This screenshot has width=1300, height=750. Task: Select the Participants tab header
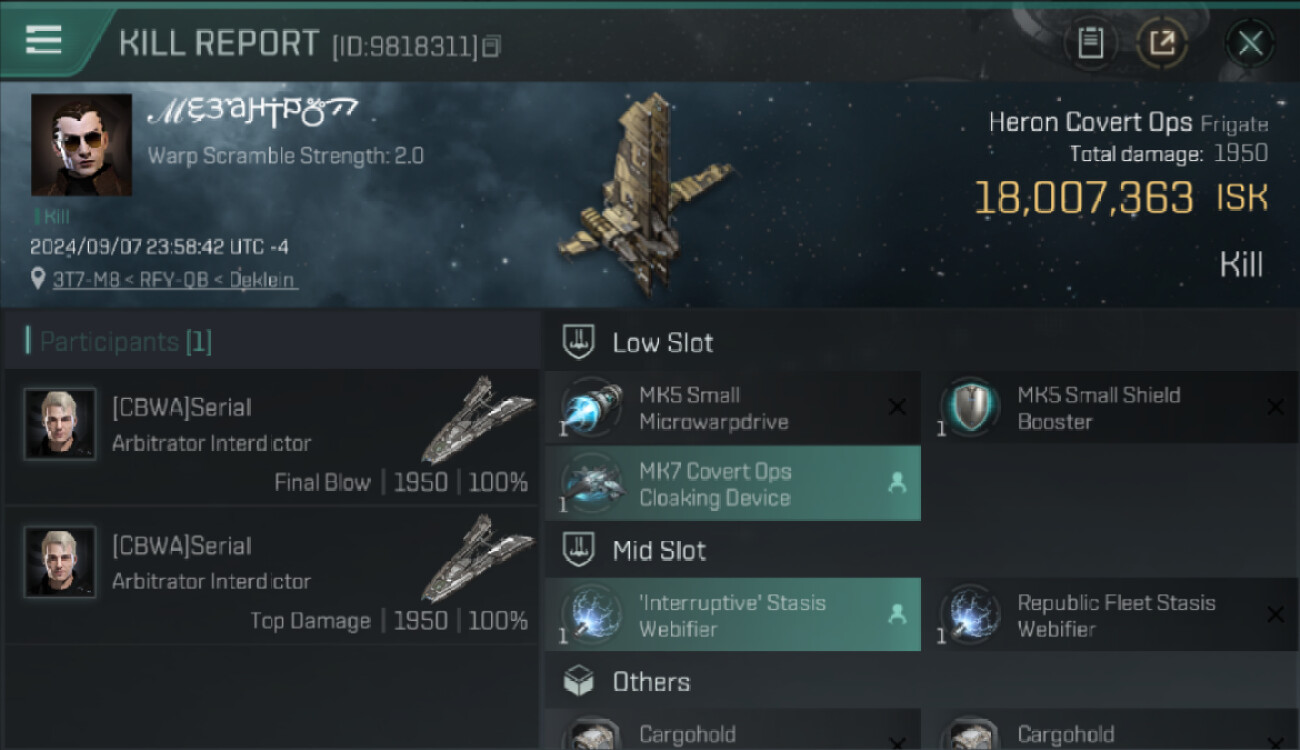click(120, 342)
